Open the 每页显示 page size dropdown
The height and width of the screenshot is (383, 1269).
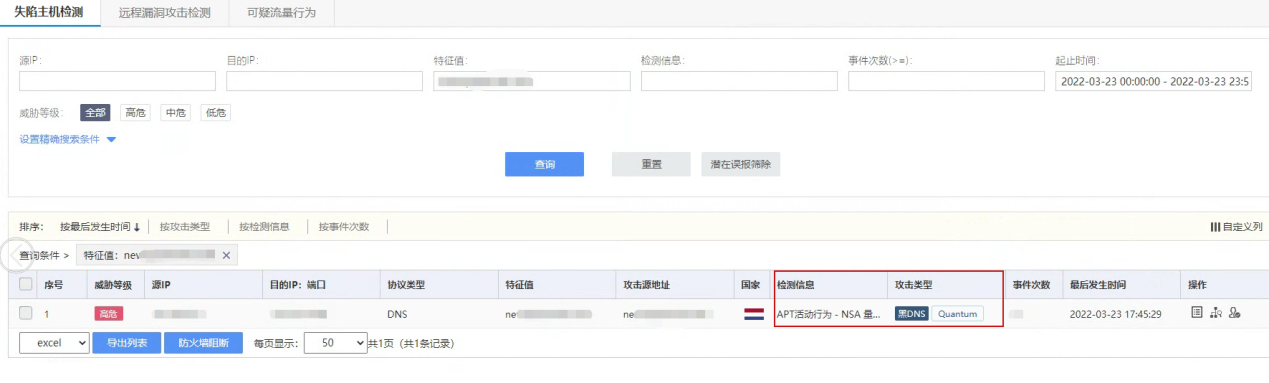(x=335, y=343)
